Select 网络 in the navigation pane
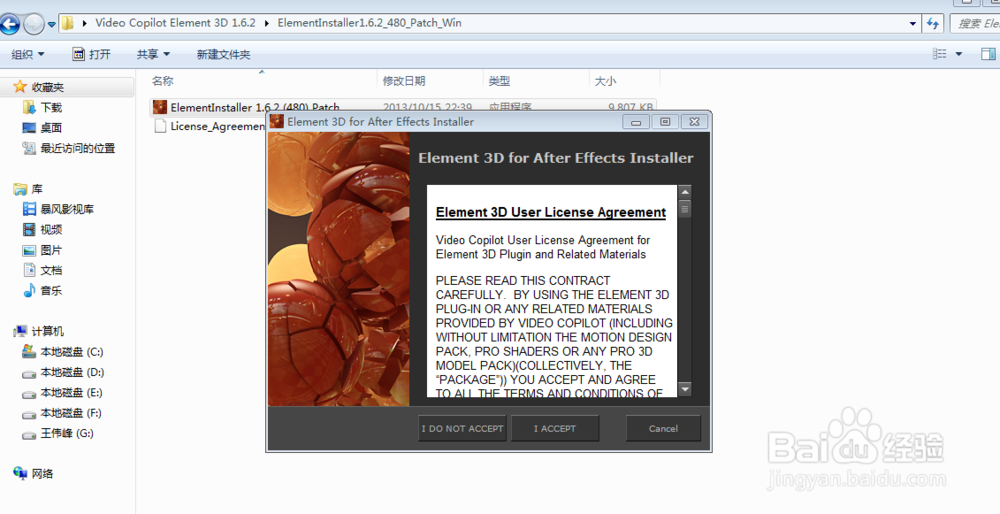Screen dimensions: 1000x514 (43, 474)
